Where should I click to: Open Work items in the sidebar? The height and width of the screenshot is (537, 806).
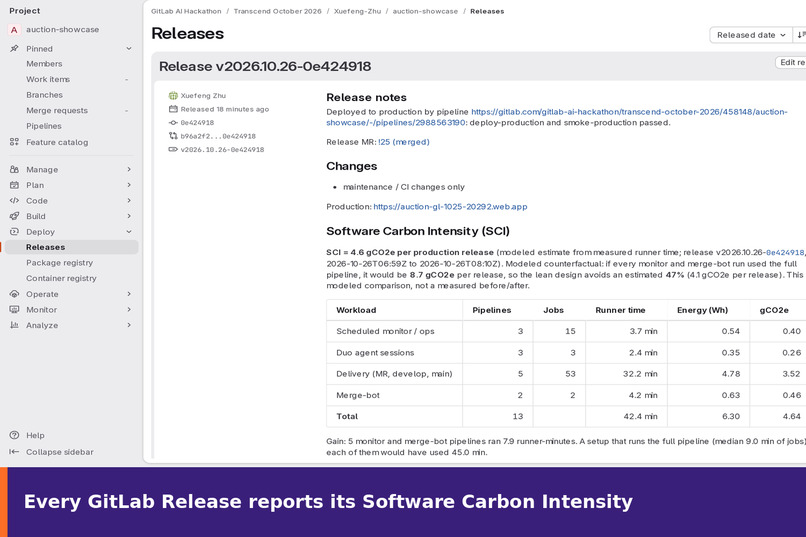pyautogui.click(x=48, y=79)
